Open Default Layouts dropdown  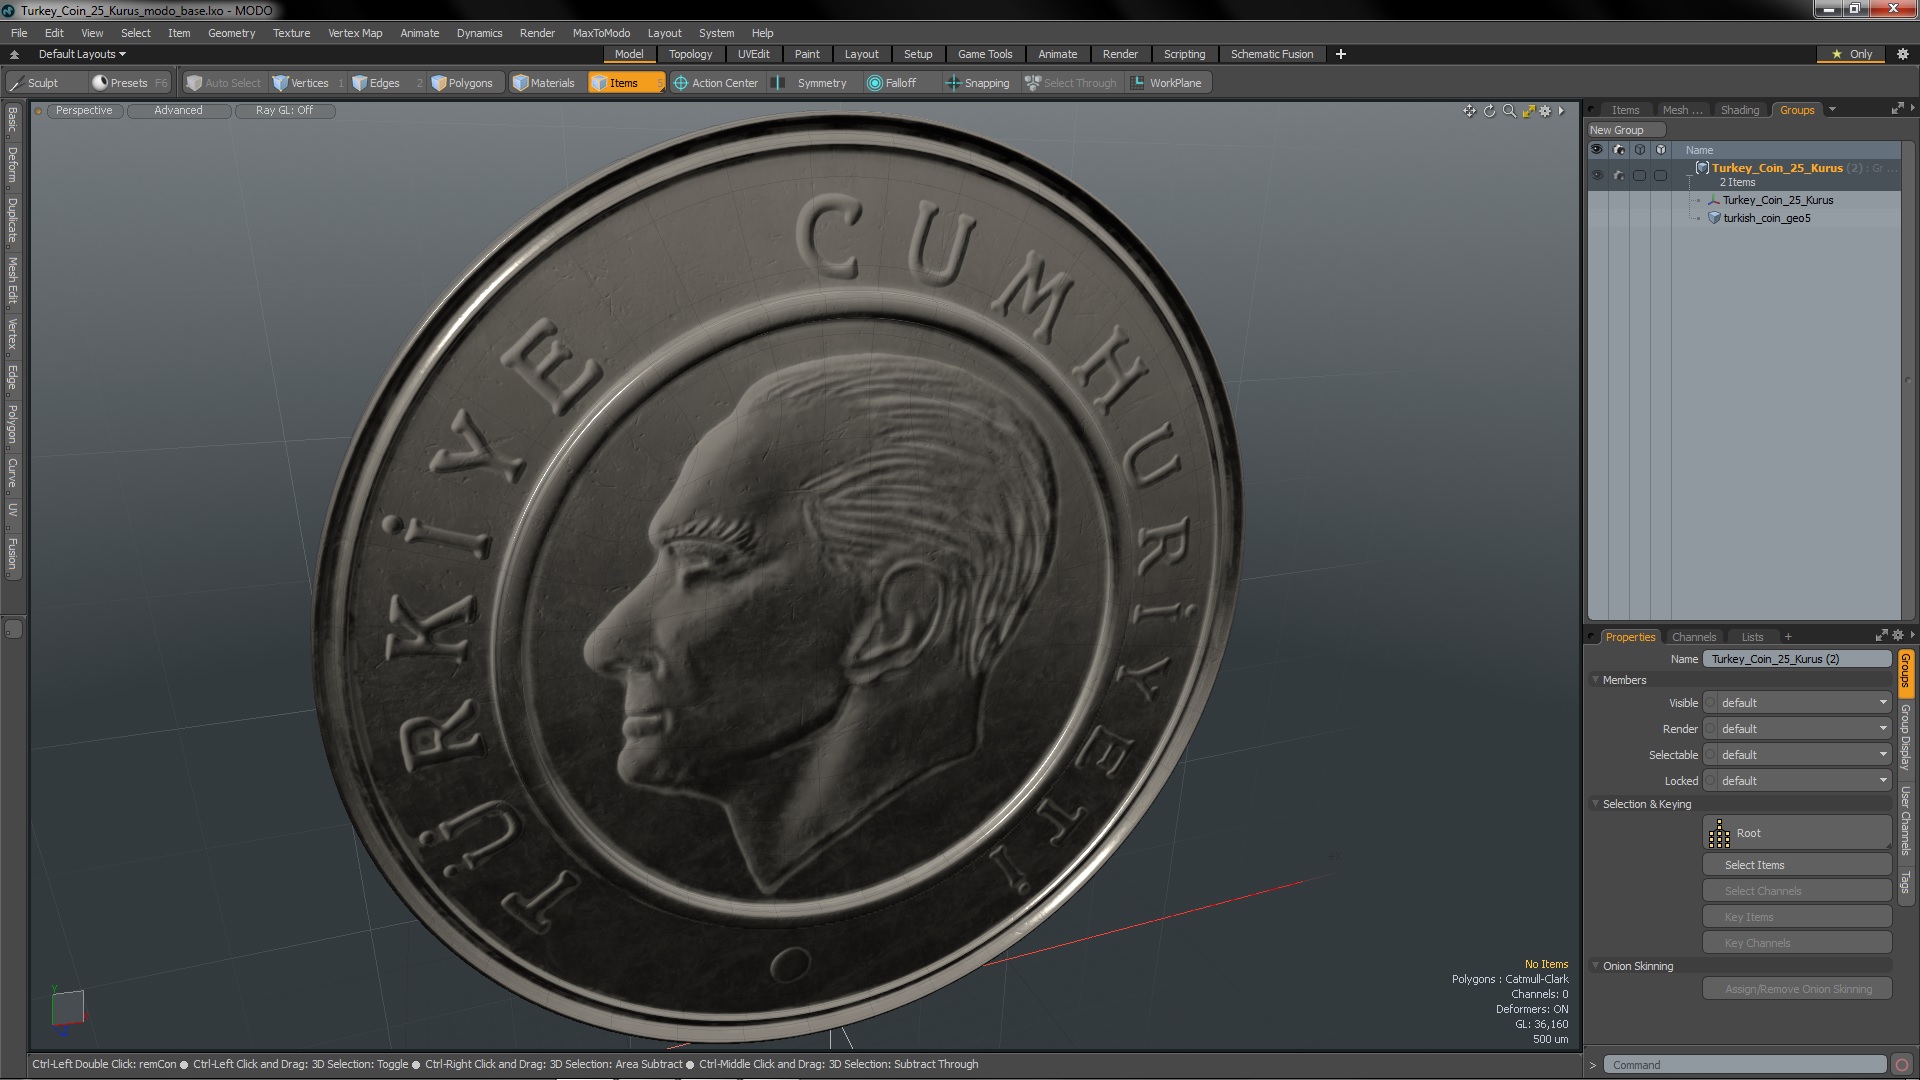(x=82, y=54)
